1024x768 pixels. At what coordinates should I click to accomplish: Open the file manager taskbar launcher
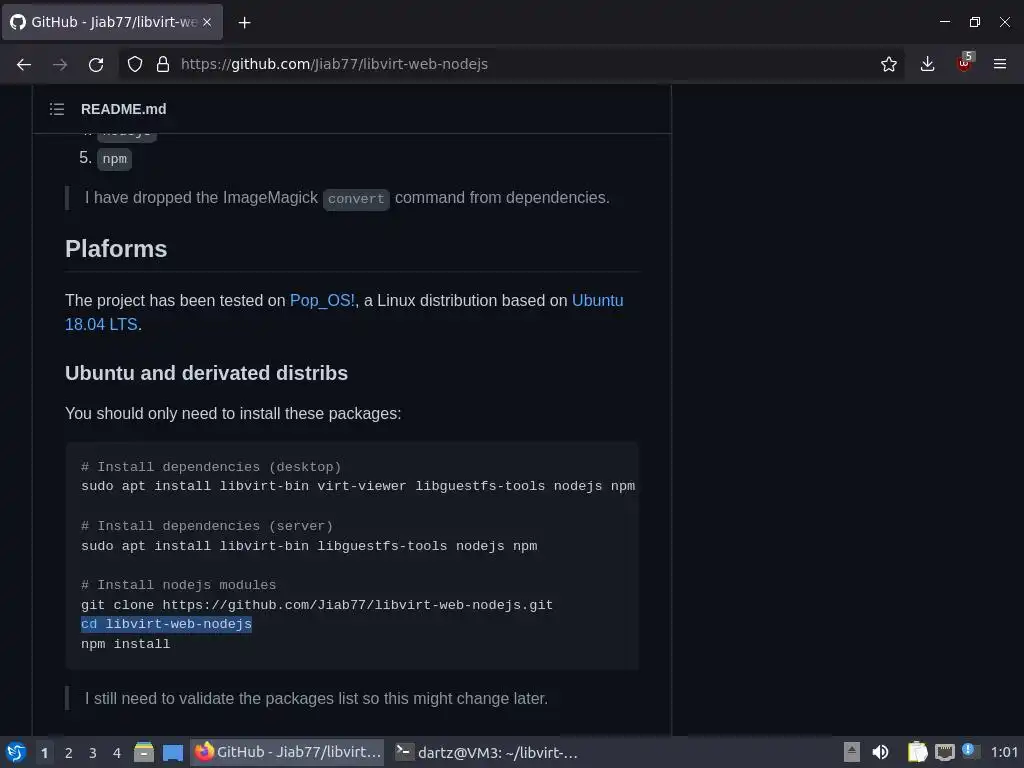pyautogui.click(x=144, y=752)
